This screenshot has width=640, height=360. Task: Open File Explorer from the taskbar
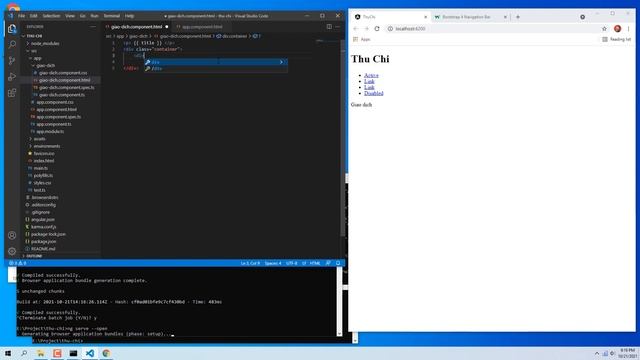pos(40,353)
